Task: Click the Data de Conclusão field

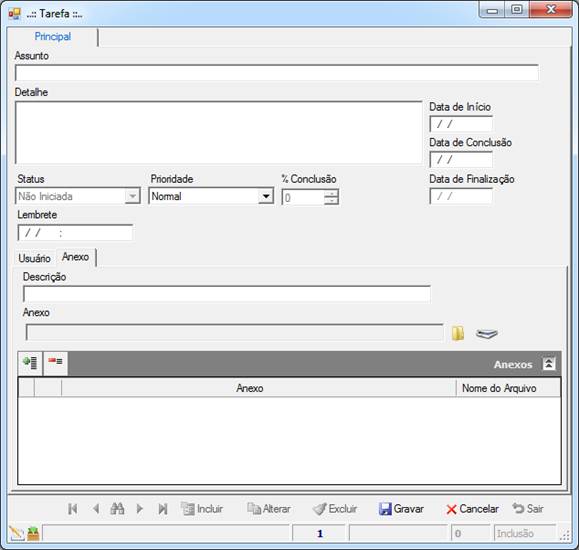Action: pyautogui.click(x=461, y=160)
